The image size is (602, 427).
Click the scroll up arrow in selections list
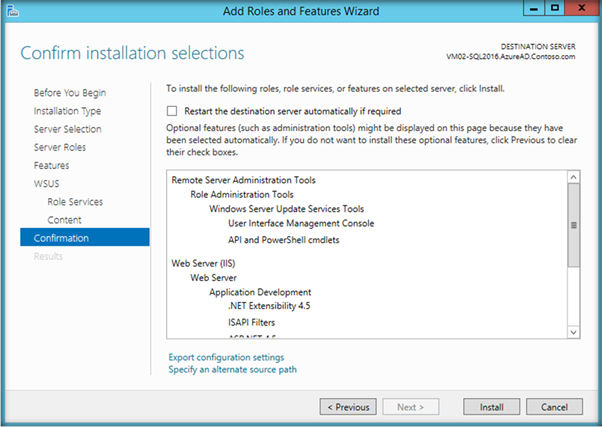pyautogui.click(x=574, y=178)
